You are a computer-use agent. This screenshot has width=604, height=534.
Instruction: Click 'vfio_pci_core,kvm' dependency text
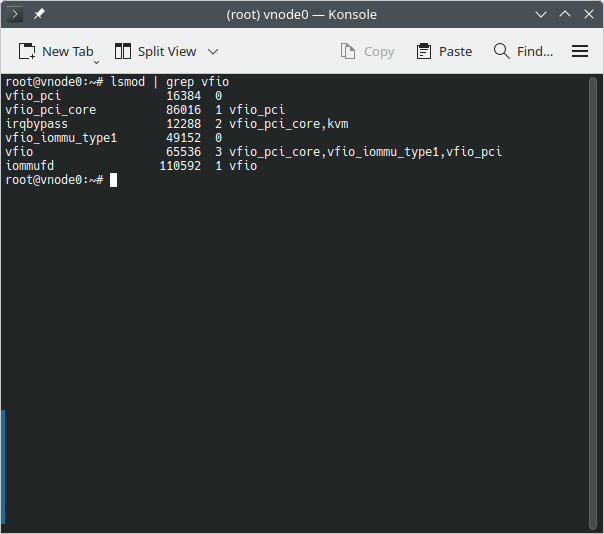click(289, 124)
